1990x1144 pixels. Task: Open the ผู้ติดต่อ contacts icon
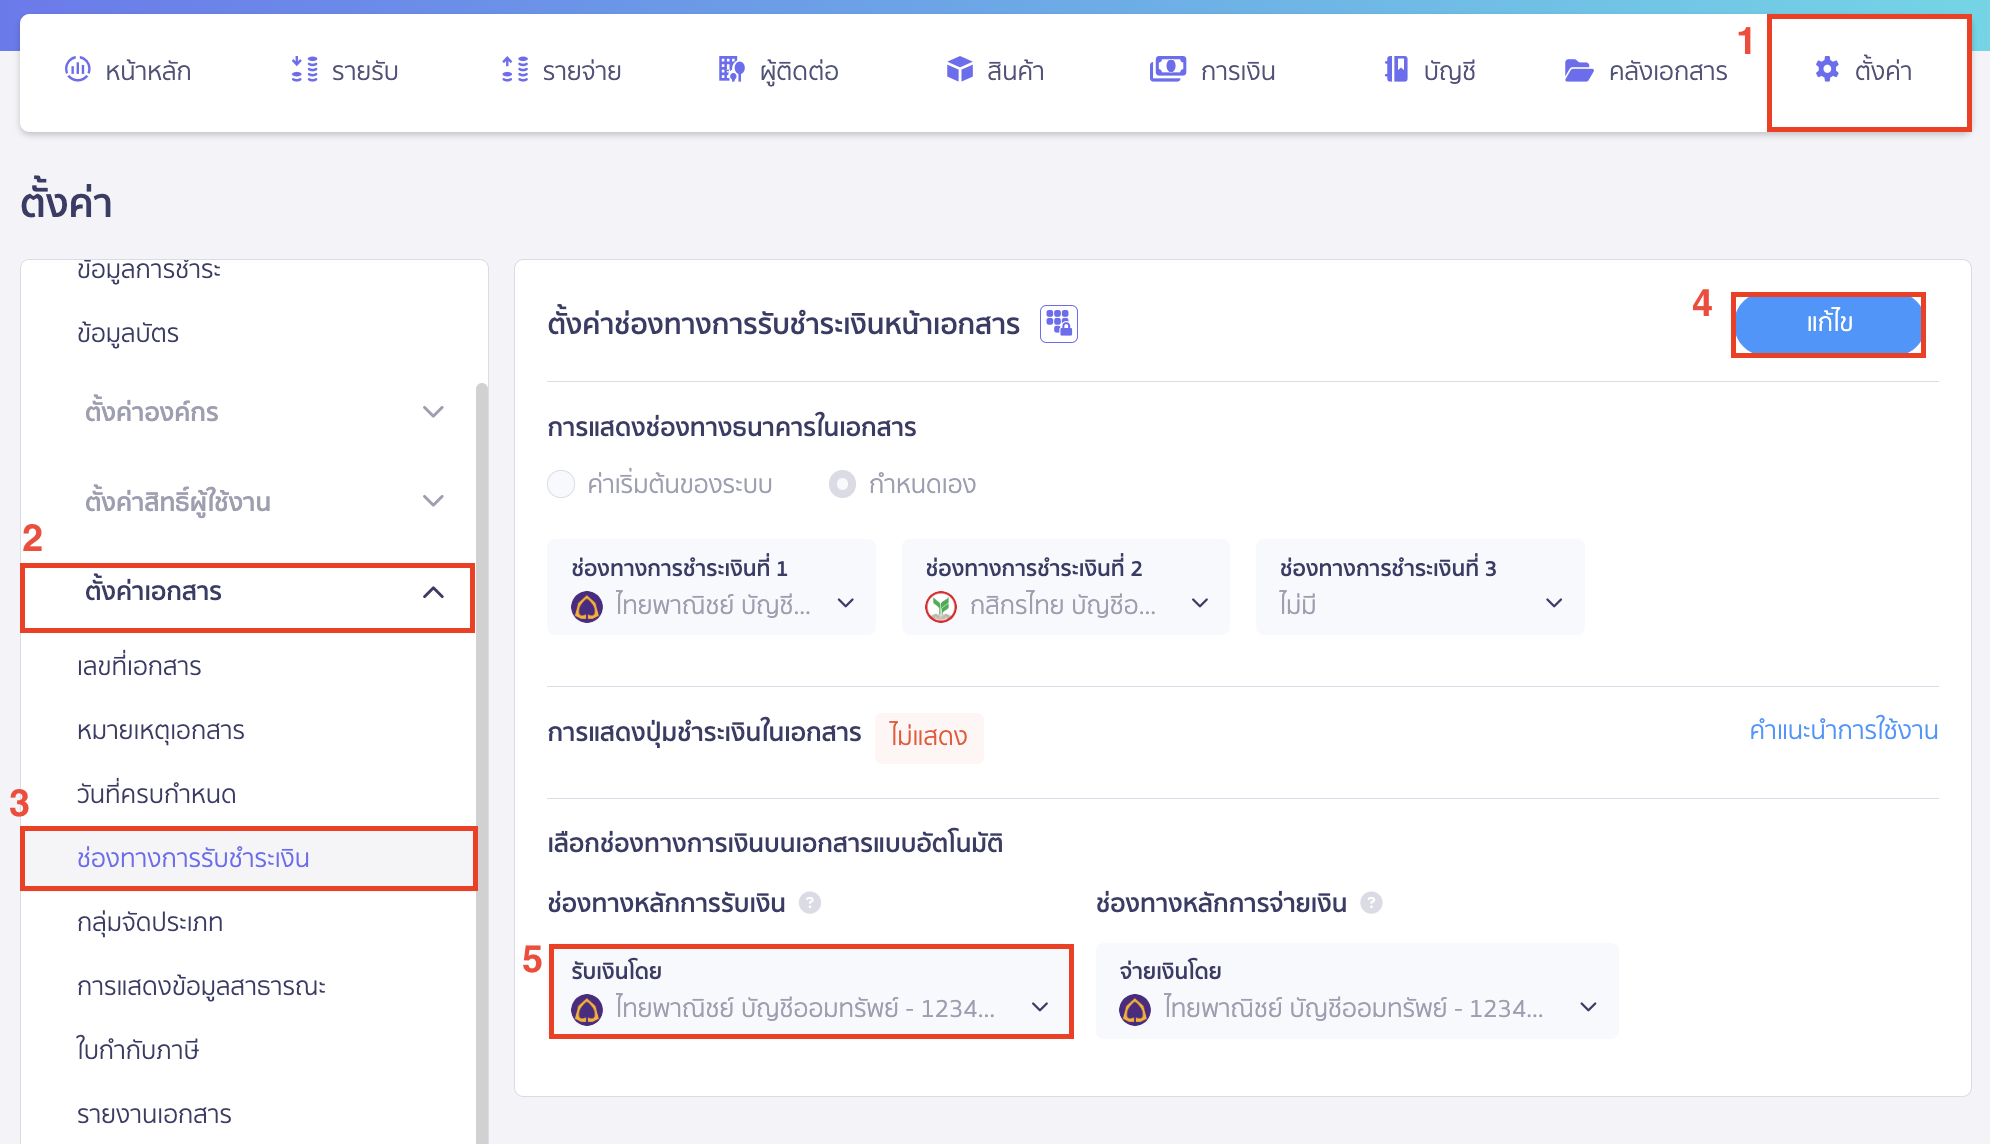coord(732,70)
